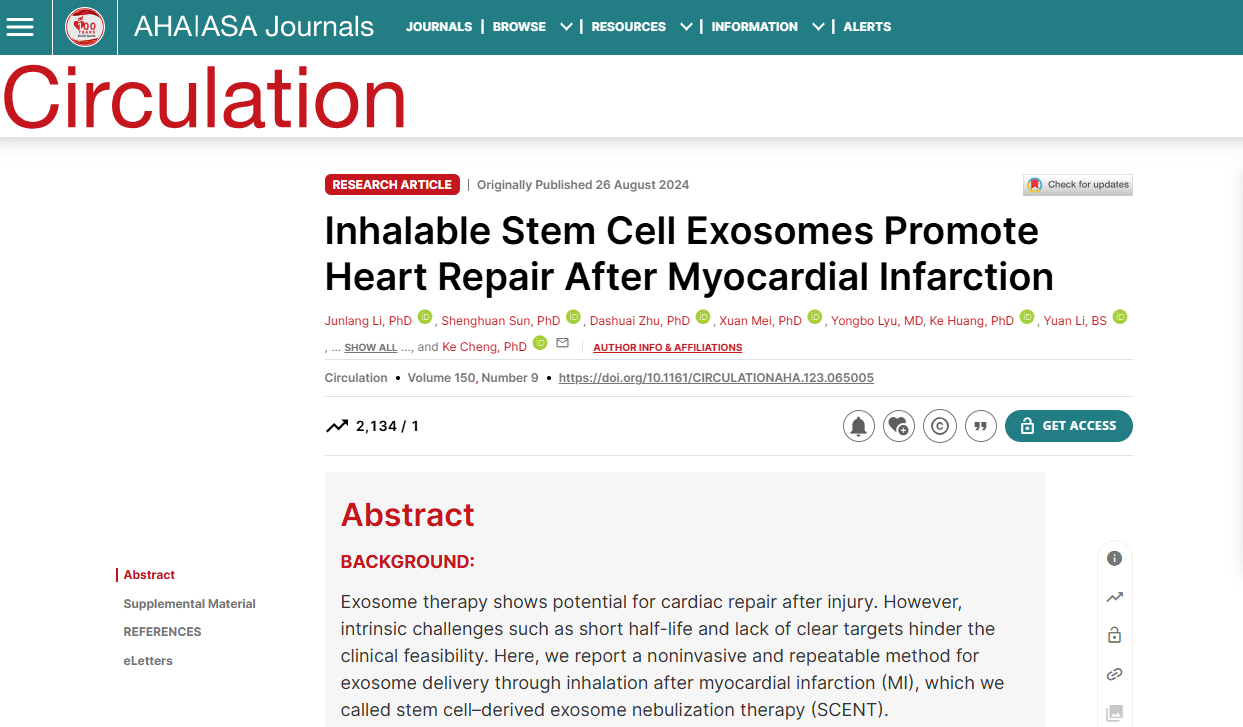Click the side rail metrics trend icon
The height and width of the screenshot is (727, 1243).
(1114, 598)
